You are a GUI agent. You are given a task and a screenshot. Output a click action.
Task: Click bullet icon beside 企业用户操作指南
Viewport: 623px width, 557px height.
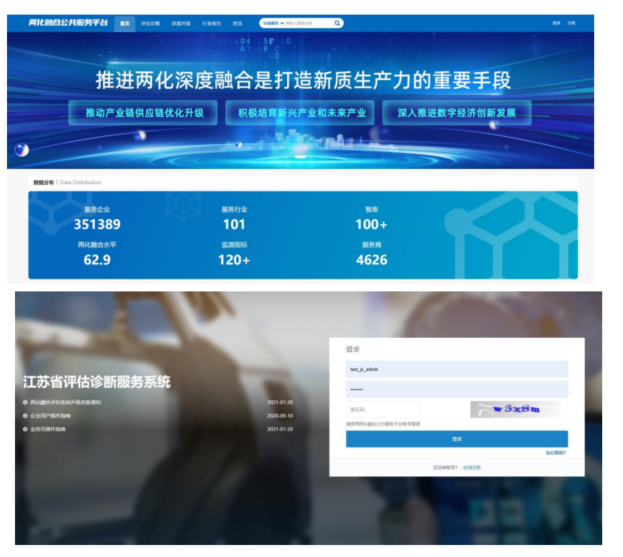click(x=25, y=415)
